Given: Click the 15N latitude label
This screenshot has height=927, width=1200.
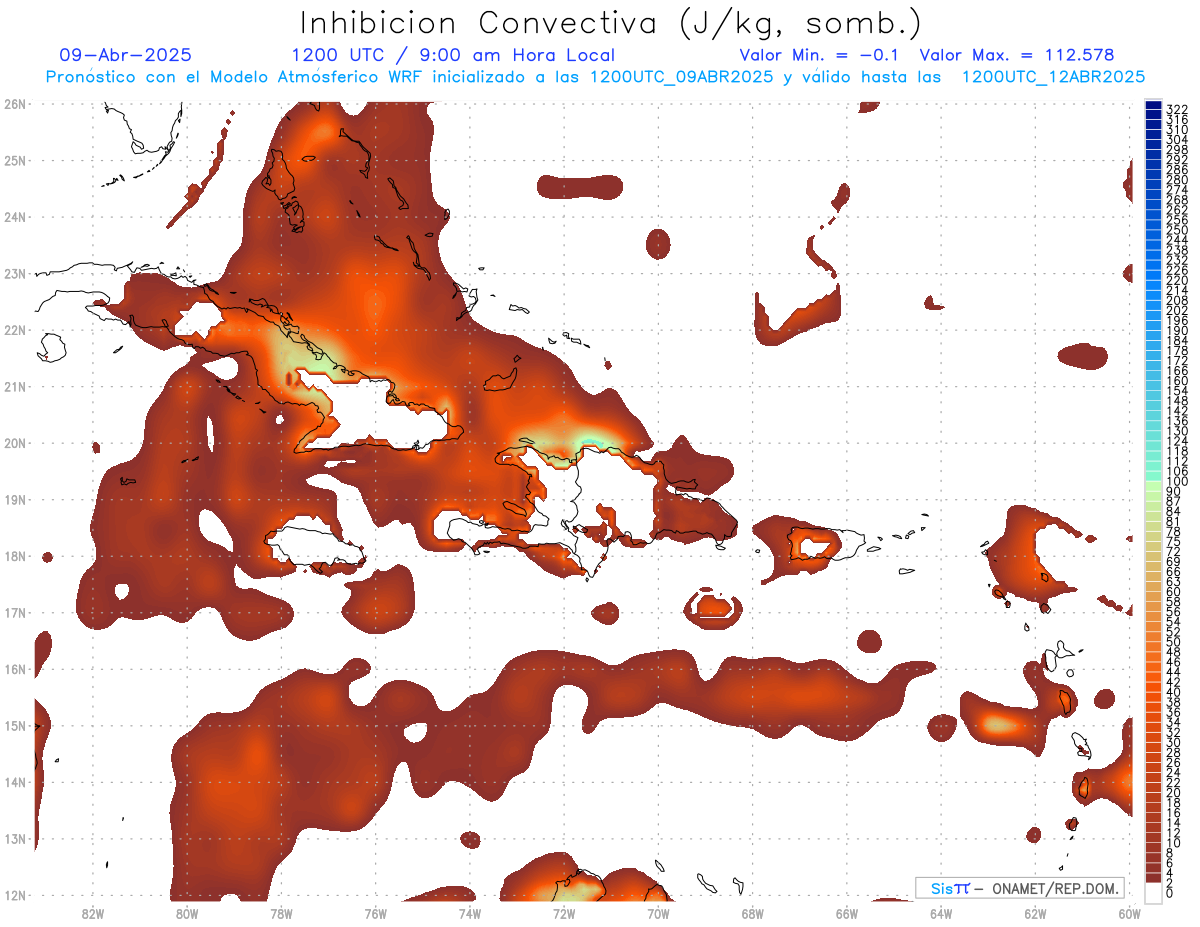Looking at the screenshot, I should tap(15, 725).
